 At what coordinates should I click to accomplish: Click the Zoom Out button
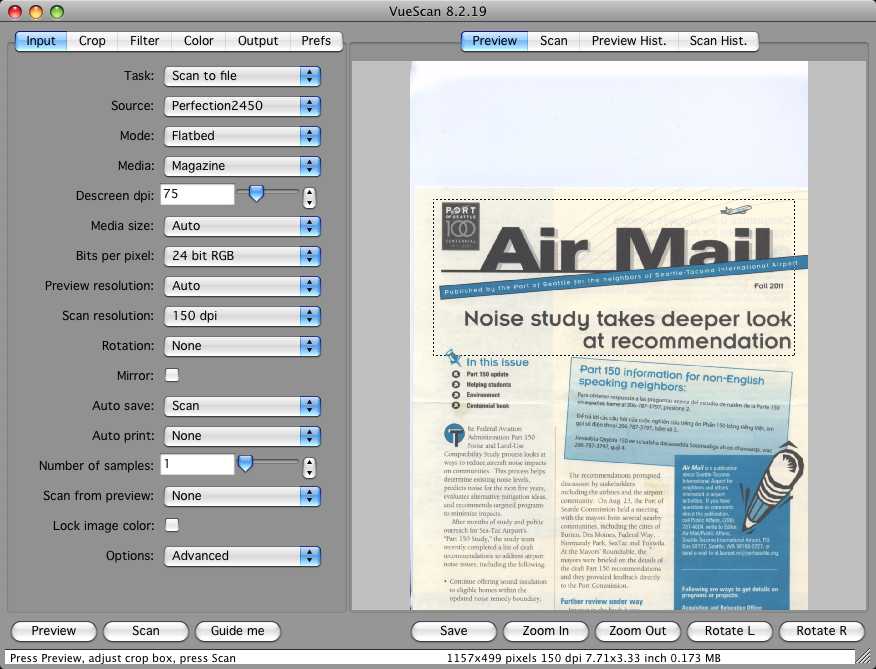(637, 631)
